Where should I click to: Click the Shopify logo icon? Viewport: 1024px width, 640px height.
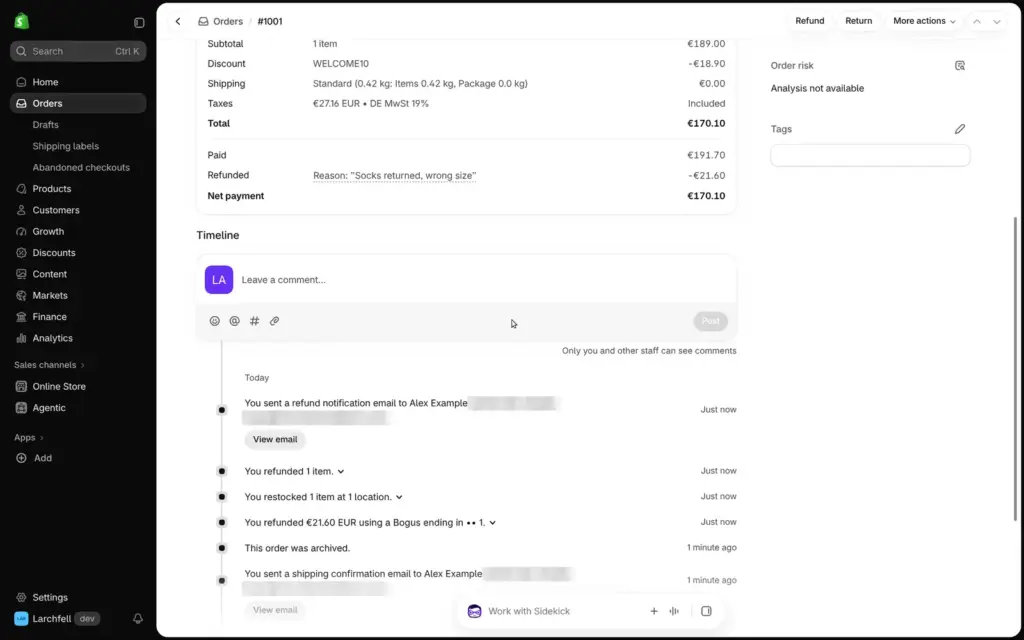coord(22,21)
